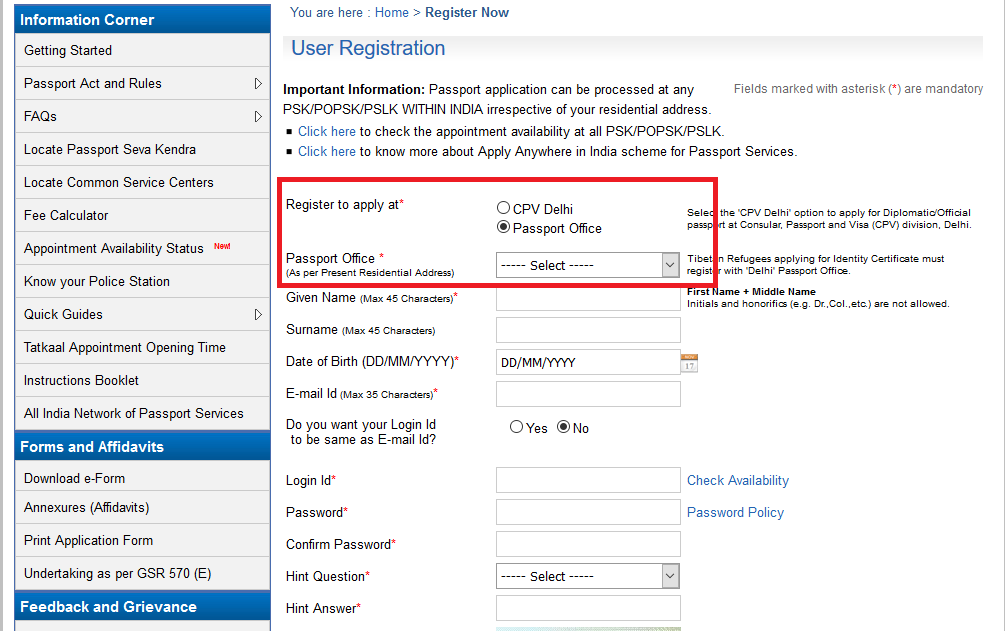1005x631 pixels.
Task: View the Password Policy
Action: click(735, 512)
